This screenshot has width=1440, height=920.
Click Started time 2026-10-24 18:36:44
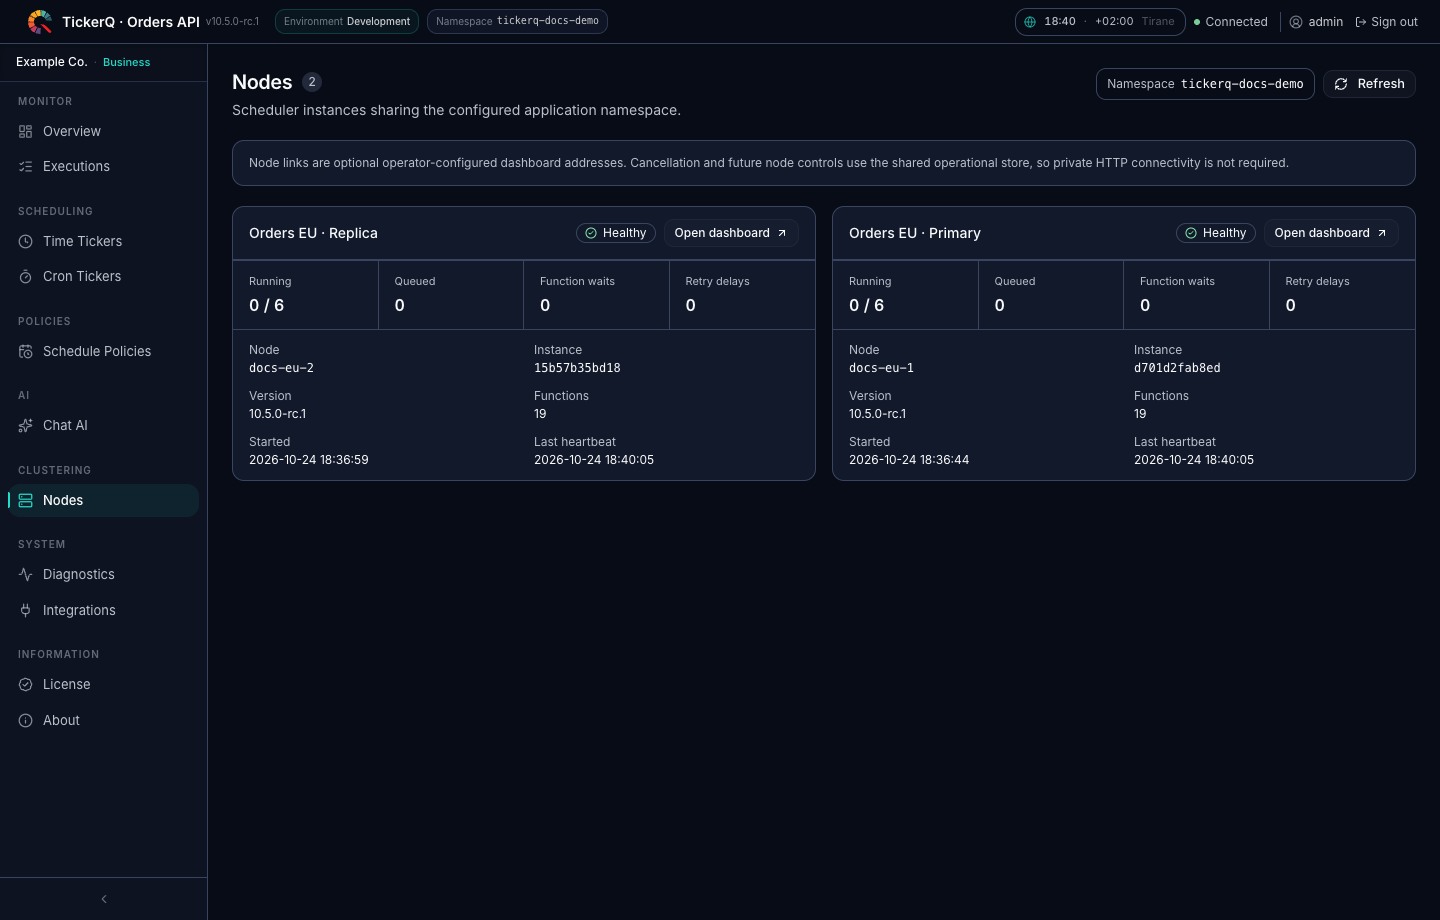(909, 460)
